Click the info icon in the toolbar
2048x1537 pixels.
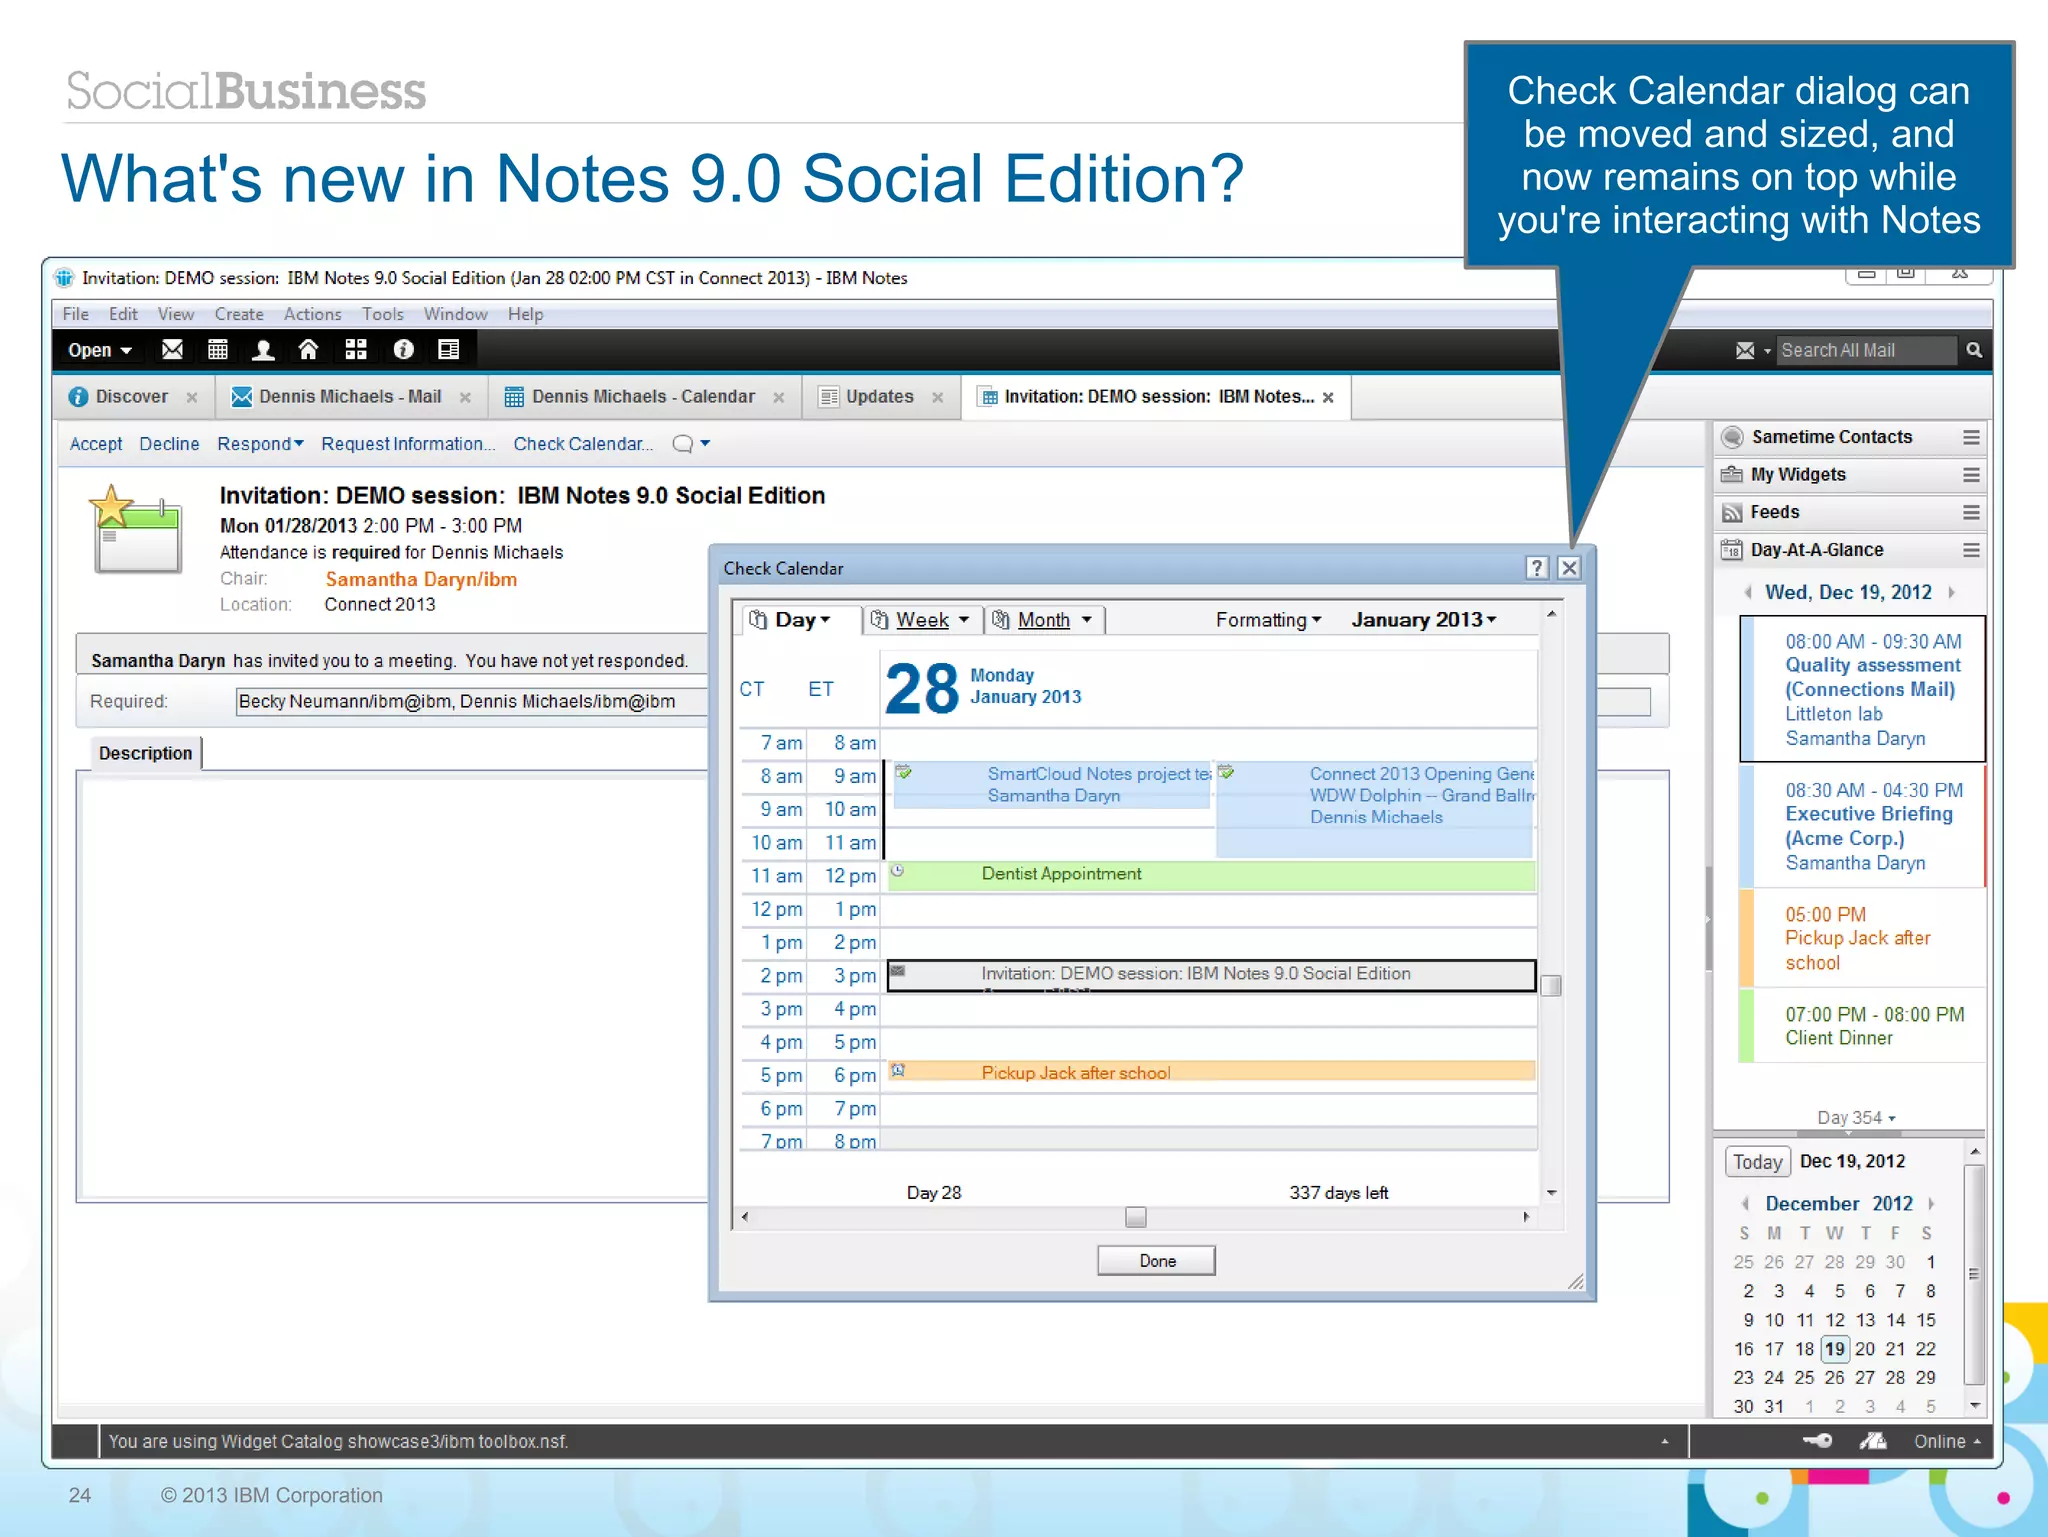(x=403, y=350)
